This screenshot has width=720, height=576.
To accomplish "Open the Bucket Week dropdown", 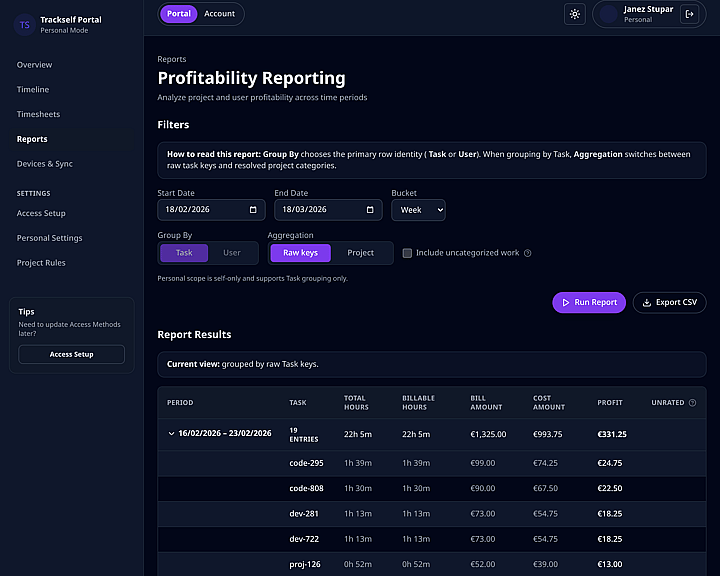I will click(x=418, y=210).
